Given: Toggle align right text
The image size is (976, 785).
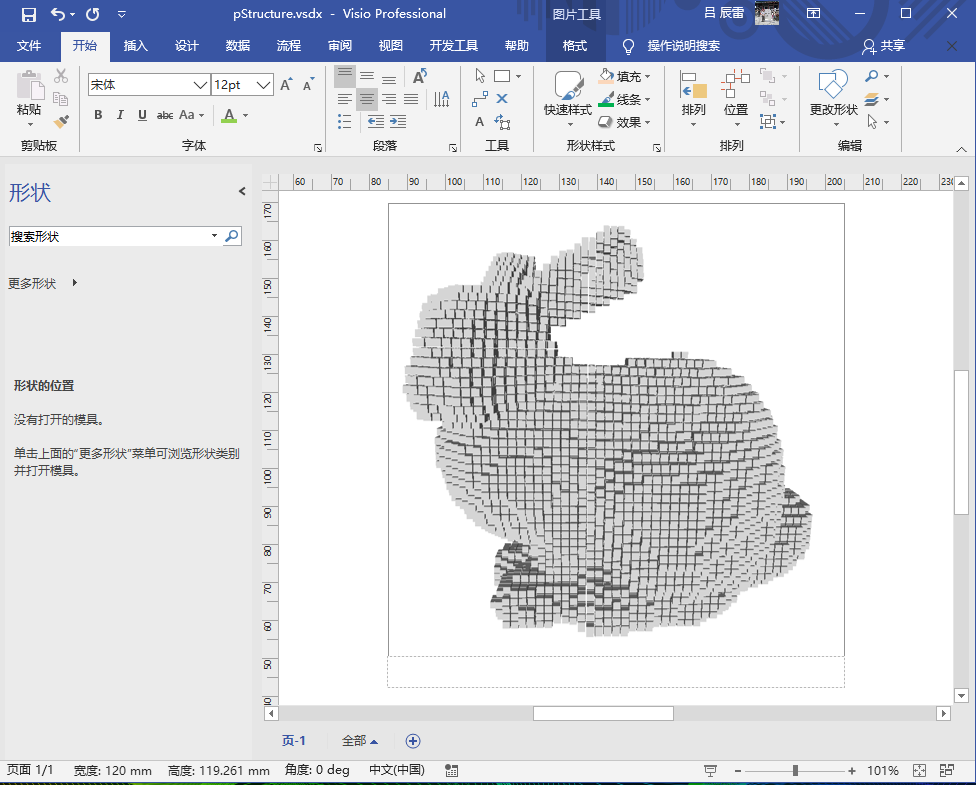Looking at the screenshot, I should point(389,99).
